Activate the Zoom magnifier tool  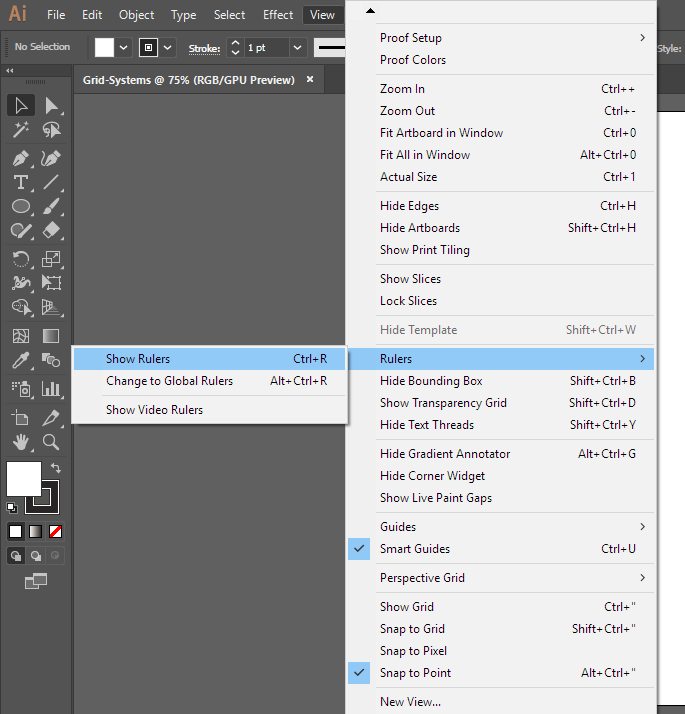51,441
